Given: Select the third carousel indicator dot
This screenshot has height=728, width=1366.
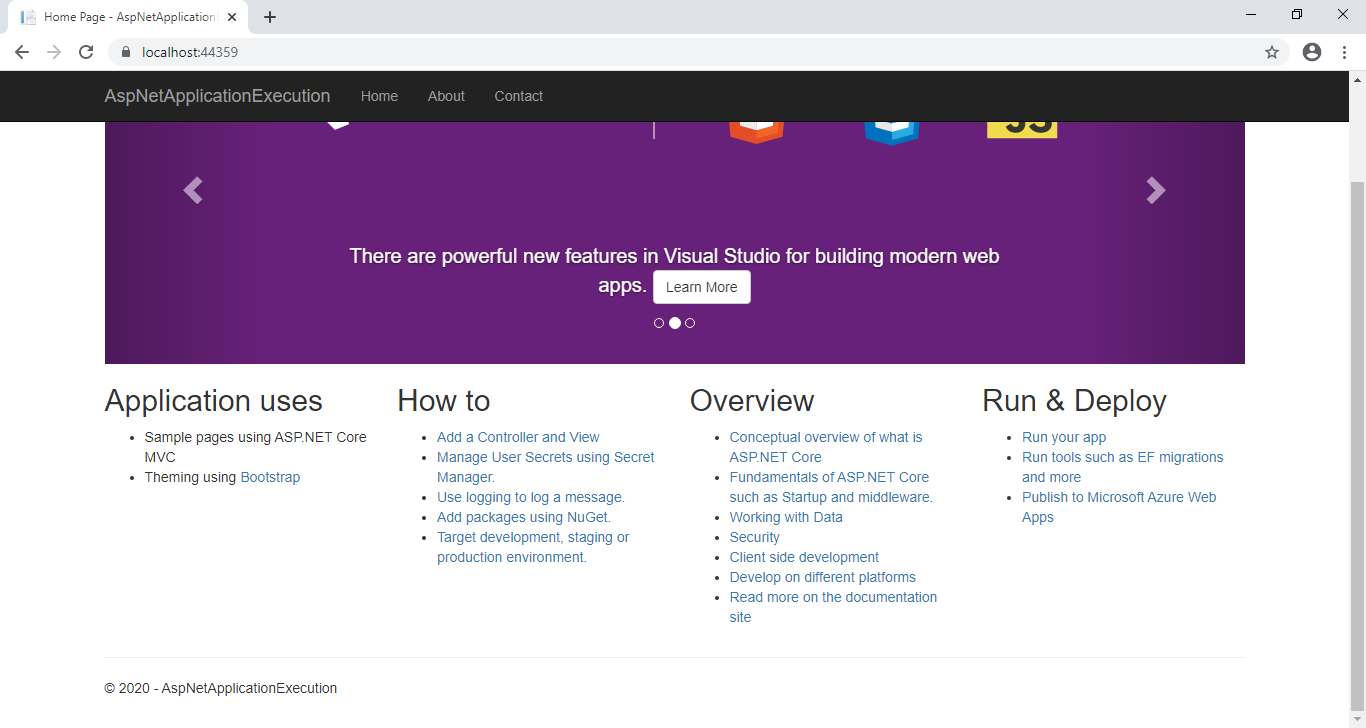Looking at the screenshot, I should (x=690, y=322).
